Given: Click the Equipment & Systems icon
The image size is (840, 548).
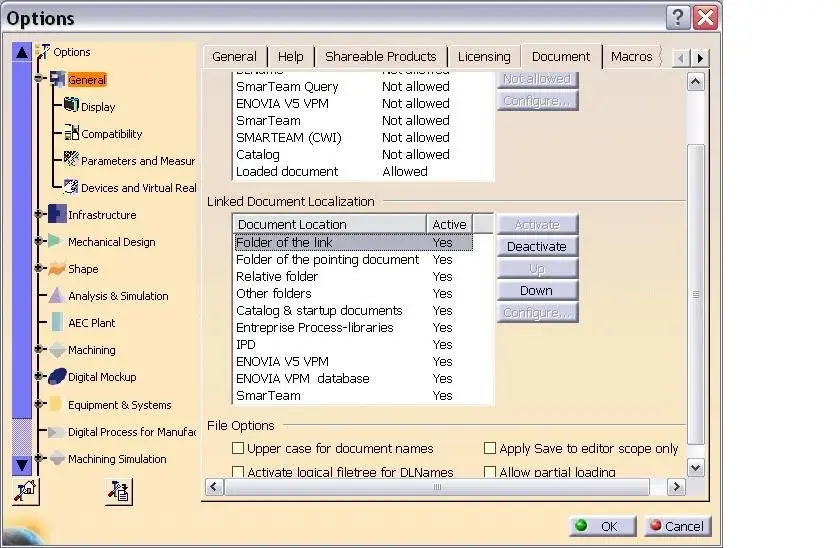Looking at the screenshot, I should click(55, 404).
